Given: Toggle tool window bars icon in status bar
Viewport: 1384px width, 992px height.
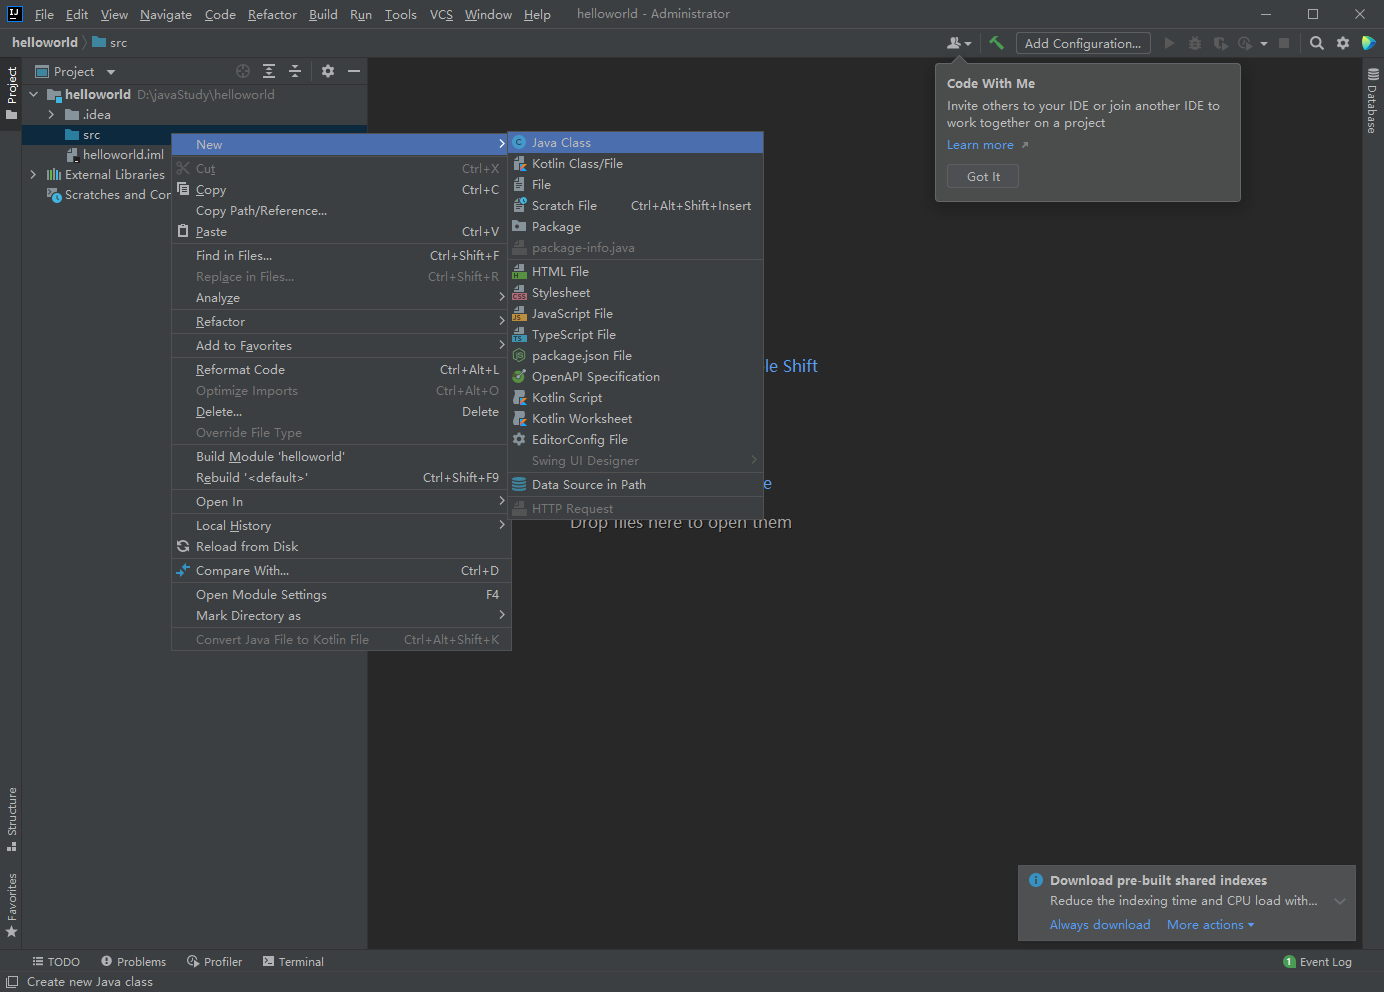Looking at the screenshot, I should point(12,982).
